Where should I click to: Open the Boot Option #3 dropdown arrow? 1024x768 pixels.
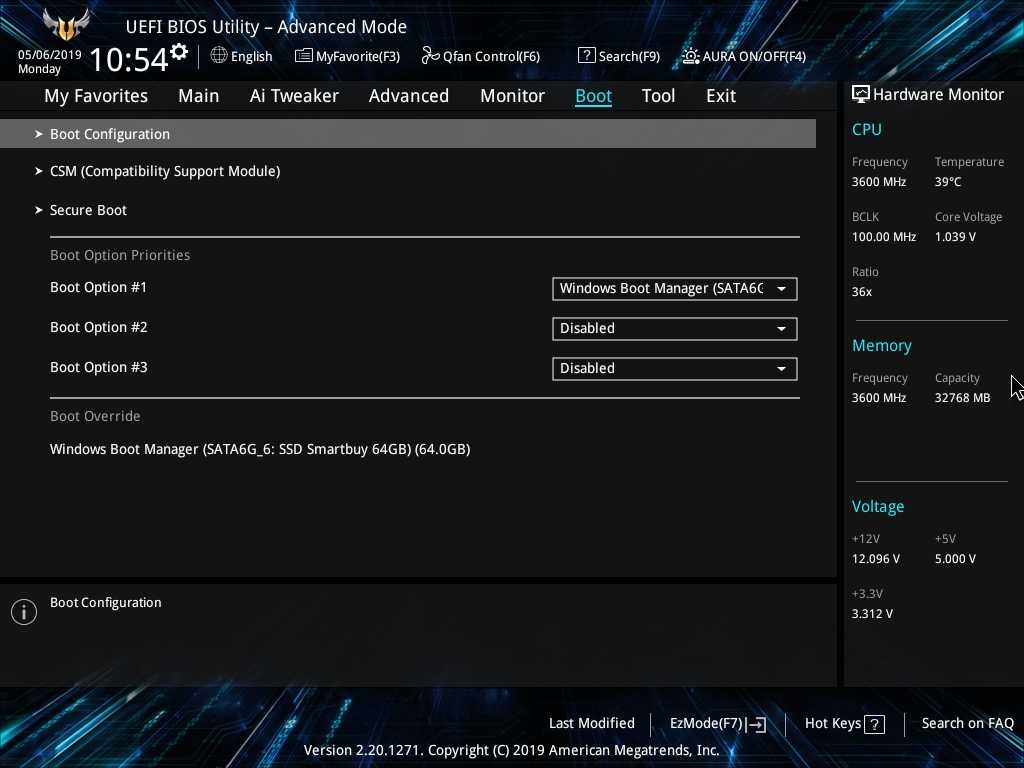pyautogui.click(x=782, y=369)
